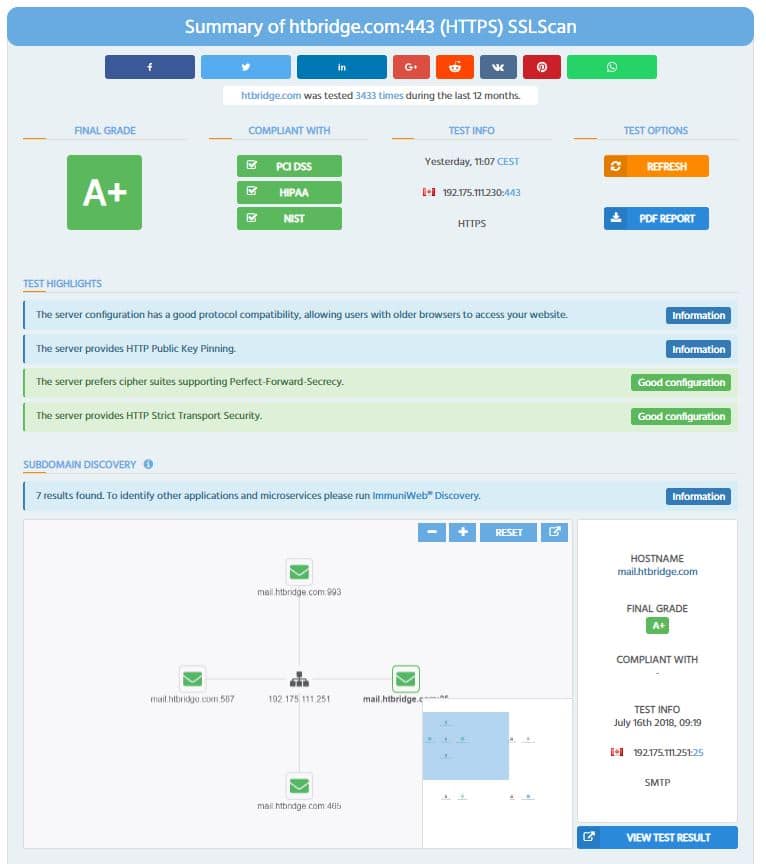The height and width of the screenshot is (864, 766).
Task: Open the subdomain map in new window
Action: pos(554,532)
